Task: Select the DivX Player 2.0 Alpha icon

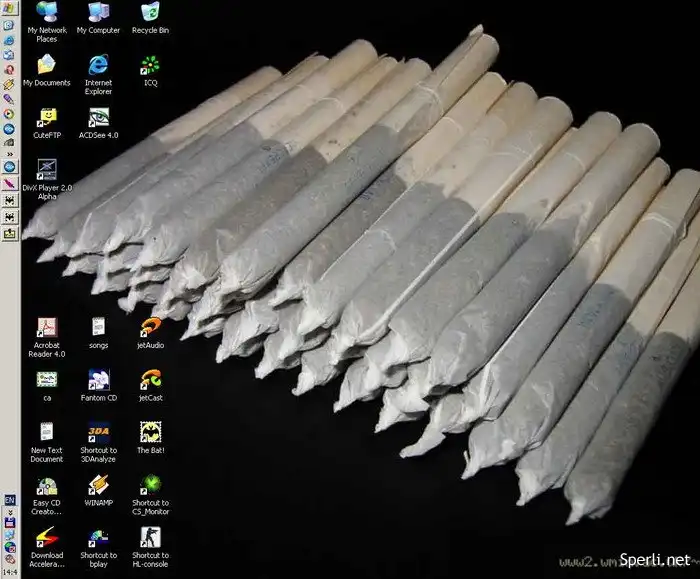Action: coord(46,170)
